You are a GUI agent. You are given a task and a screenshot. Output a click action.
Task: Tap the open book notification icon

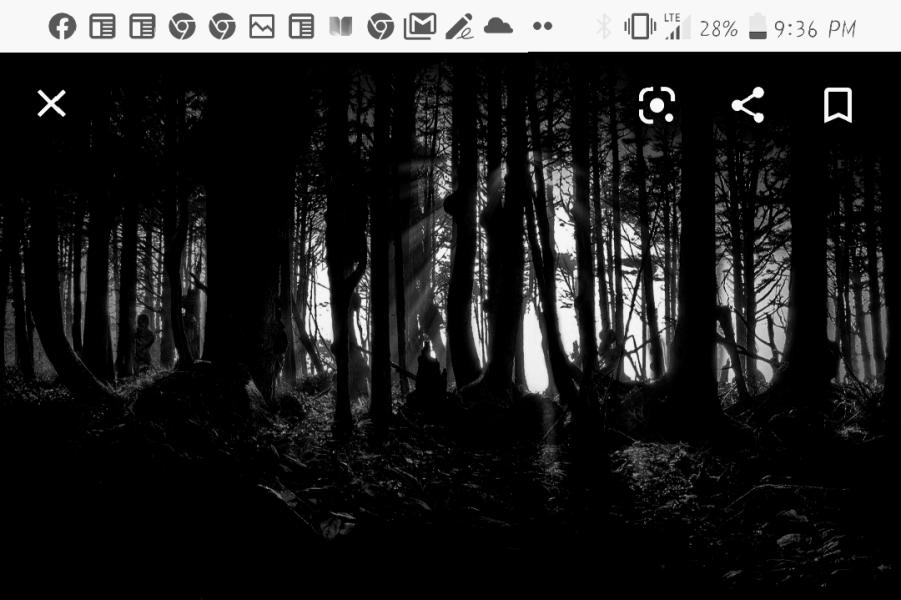[x=341, y=27]
